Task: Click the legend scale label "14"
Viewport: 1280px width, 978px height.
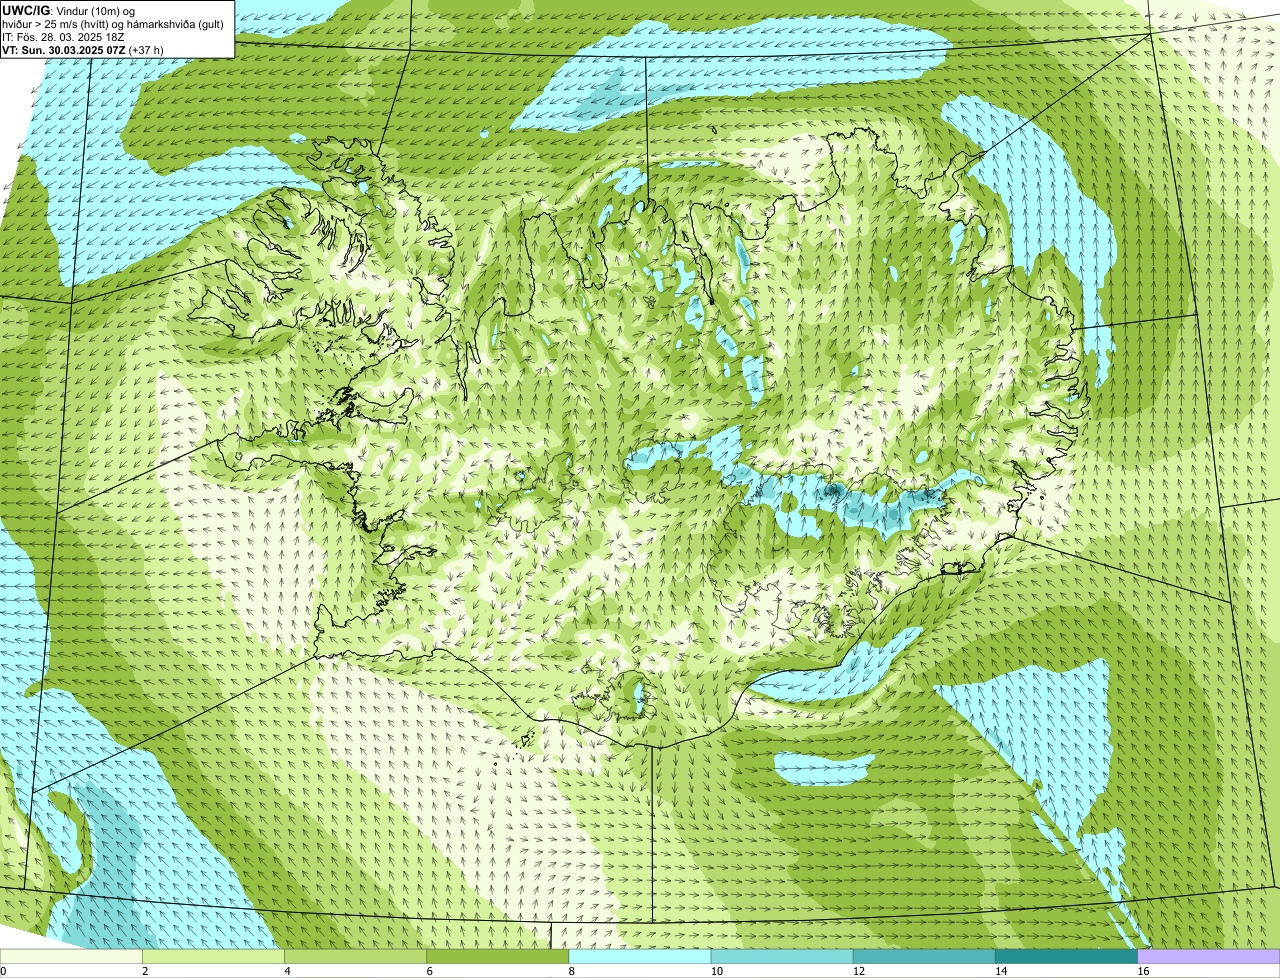Action: tap(1001, 971)
